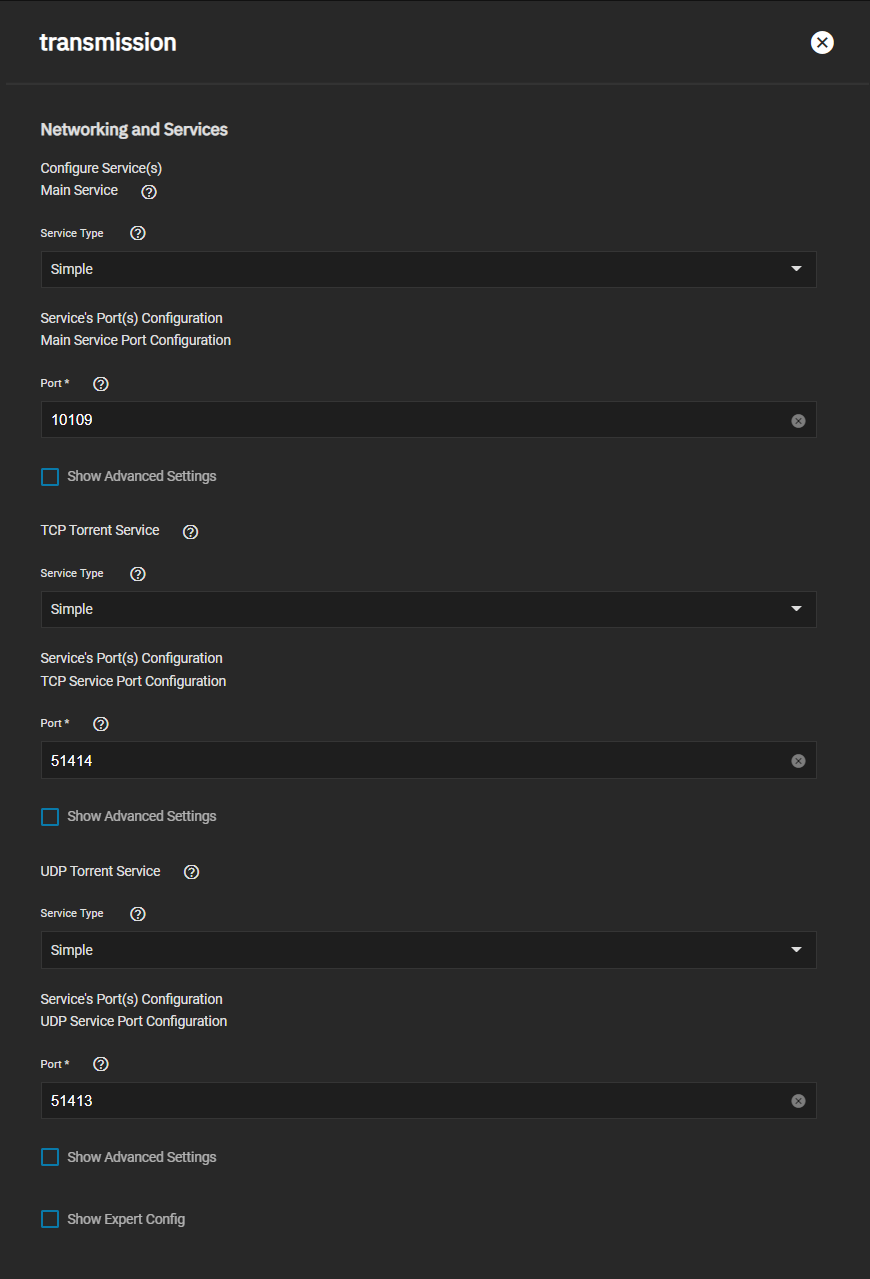Open help tooltip for Main Service
The image size is (870, 1279).
pyautogui.click(x=149, y=191)
